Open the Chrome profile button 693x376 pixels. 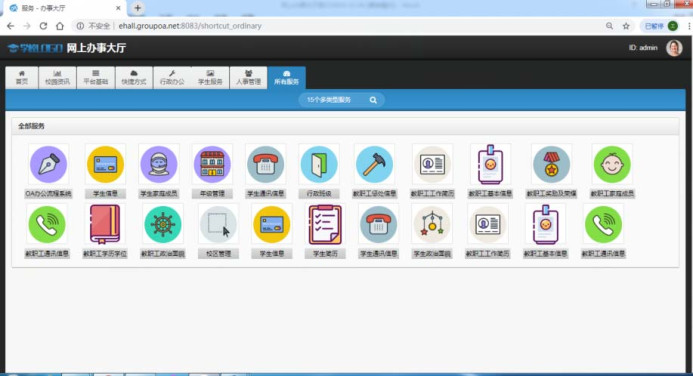[x=661, y=26]
